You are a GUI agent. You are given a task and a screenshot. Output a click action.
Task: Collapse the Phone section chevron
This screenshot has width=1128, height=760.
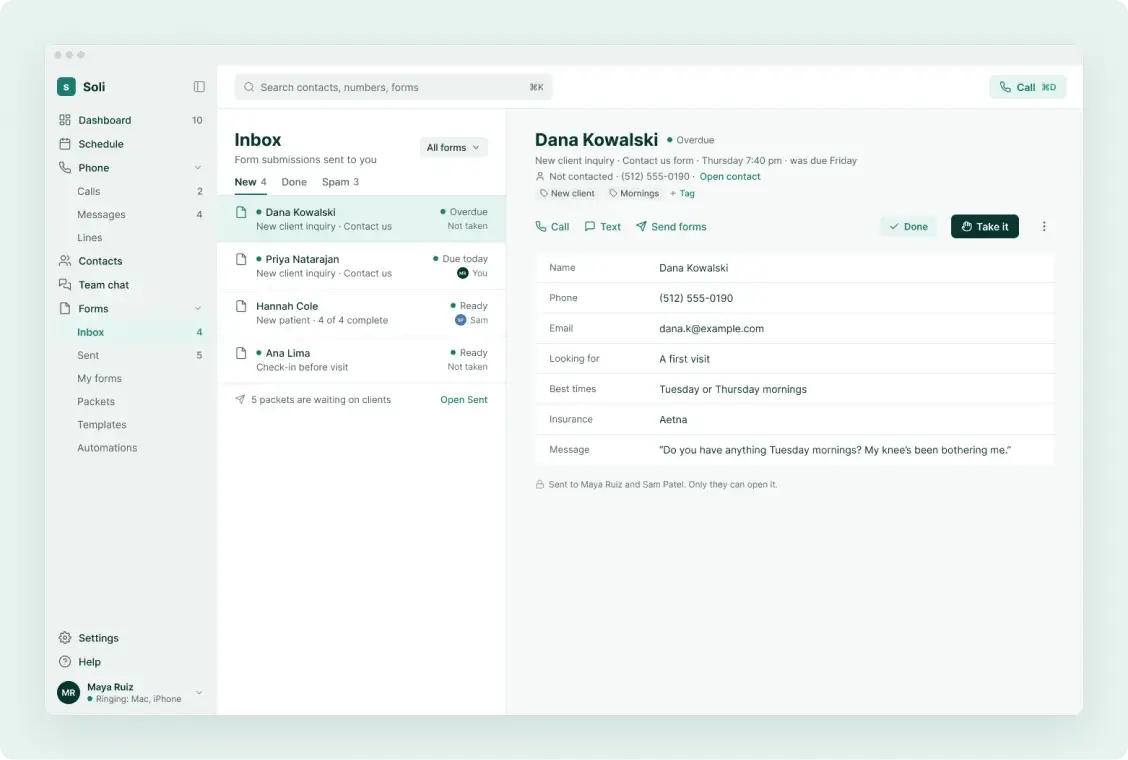(198, 168)
